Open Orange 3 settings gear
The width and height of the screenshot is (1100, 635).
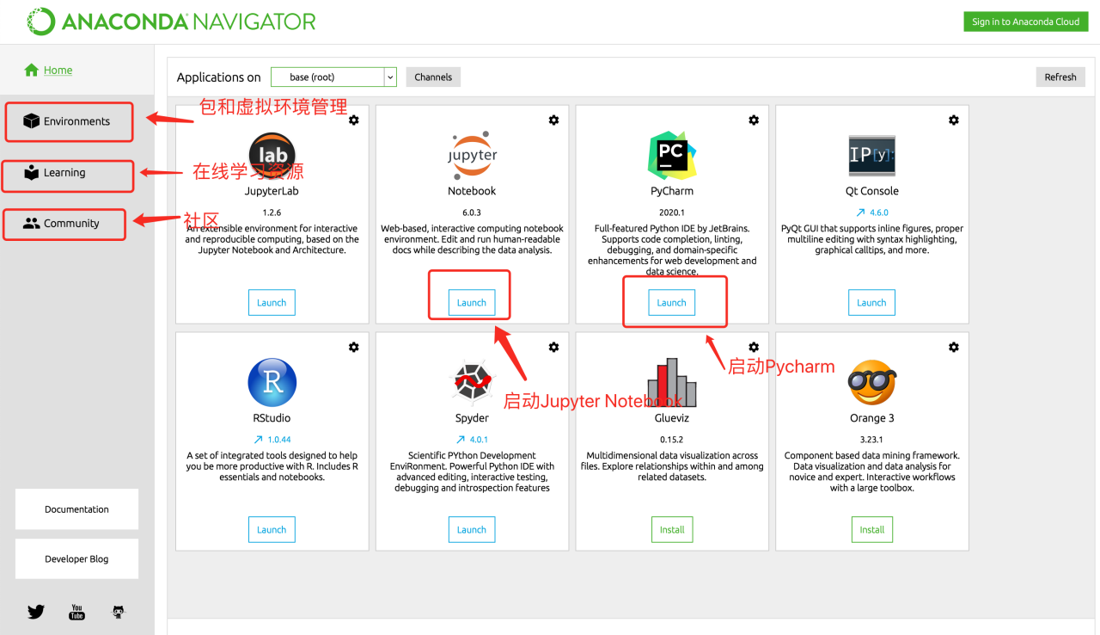pos(953,347)
